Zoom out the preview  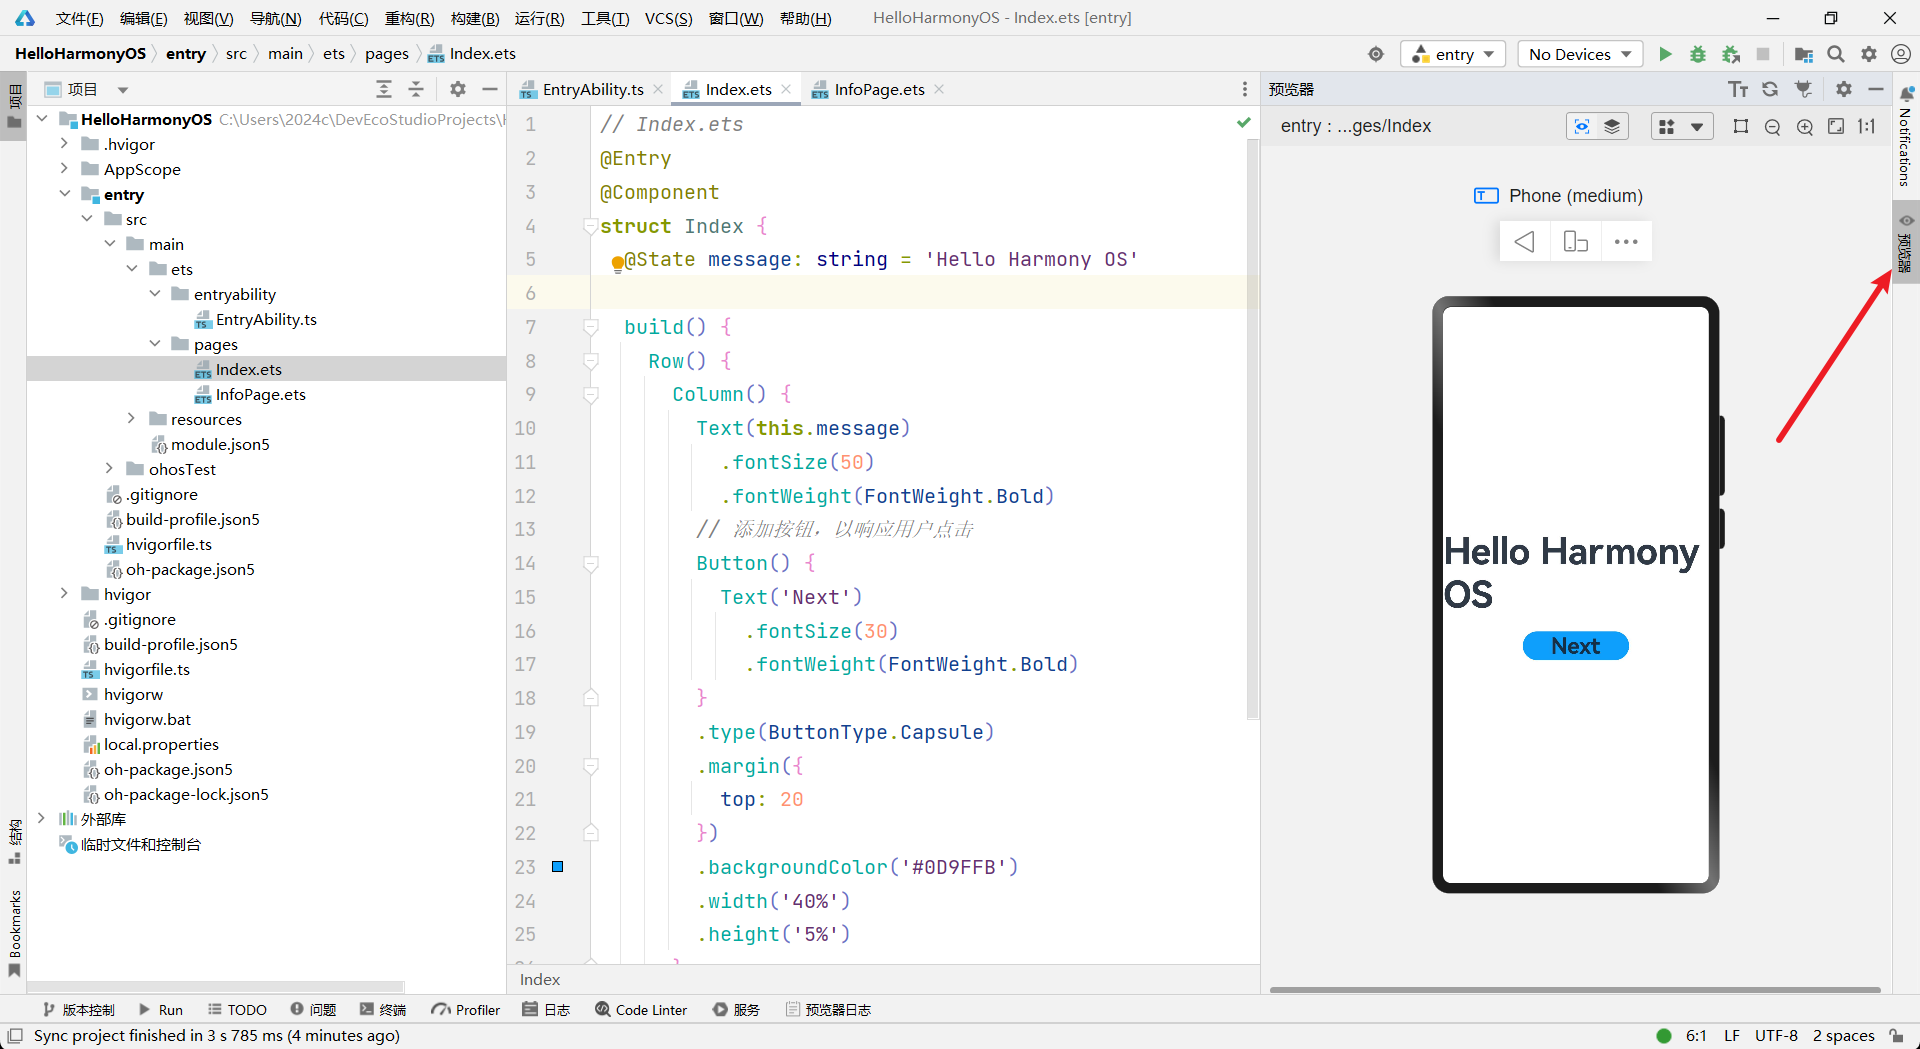click(x=1772, y=126)
